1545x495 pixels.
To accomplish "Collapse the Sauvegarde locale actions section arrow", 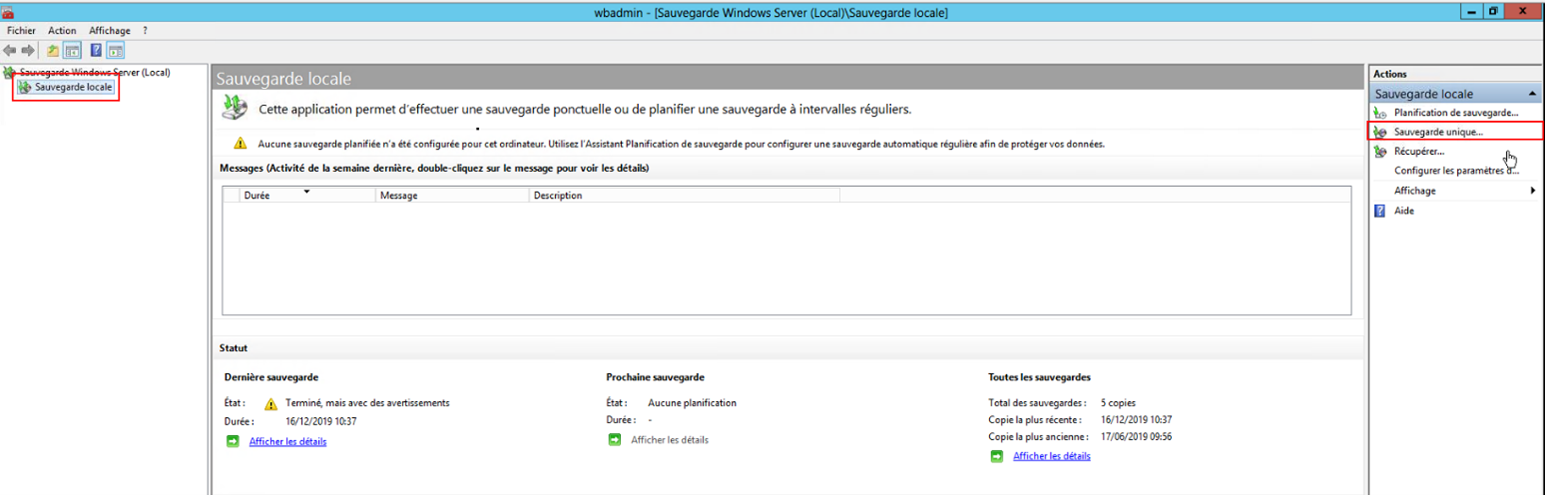I will click(1532, 93).
